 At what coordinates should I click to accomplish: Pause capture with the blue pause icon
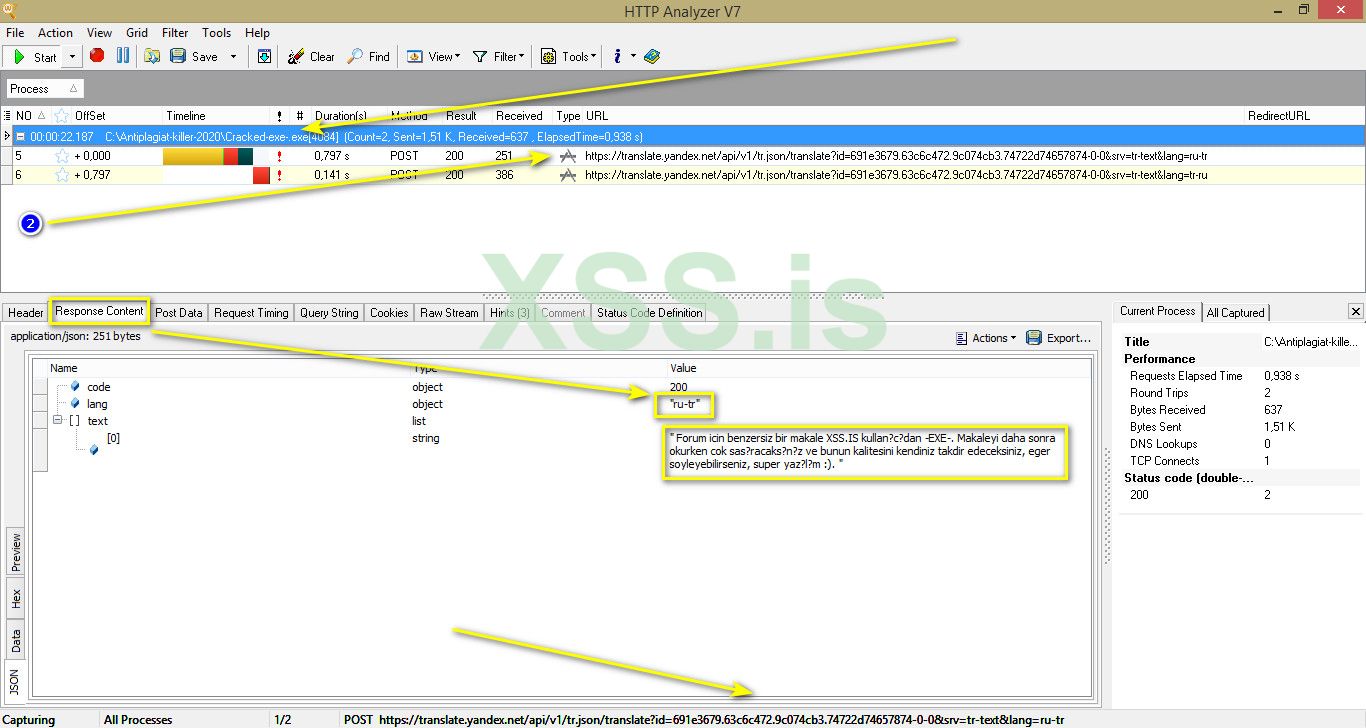coord(123,56)
